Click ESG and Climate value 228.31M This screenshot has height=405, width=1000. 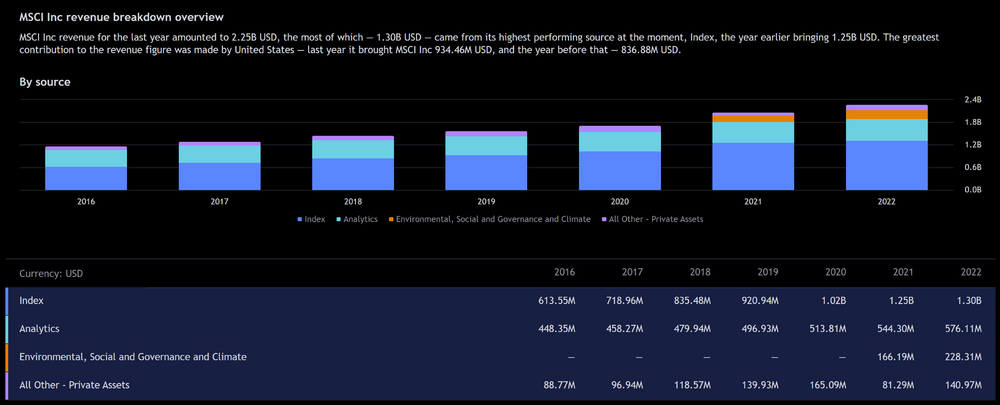962,357
